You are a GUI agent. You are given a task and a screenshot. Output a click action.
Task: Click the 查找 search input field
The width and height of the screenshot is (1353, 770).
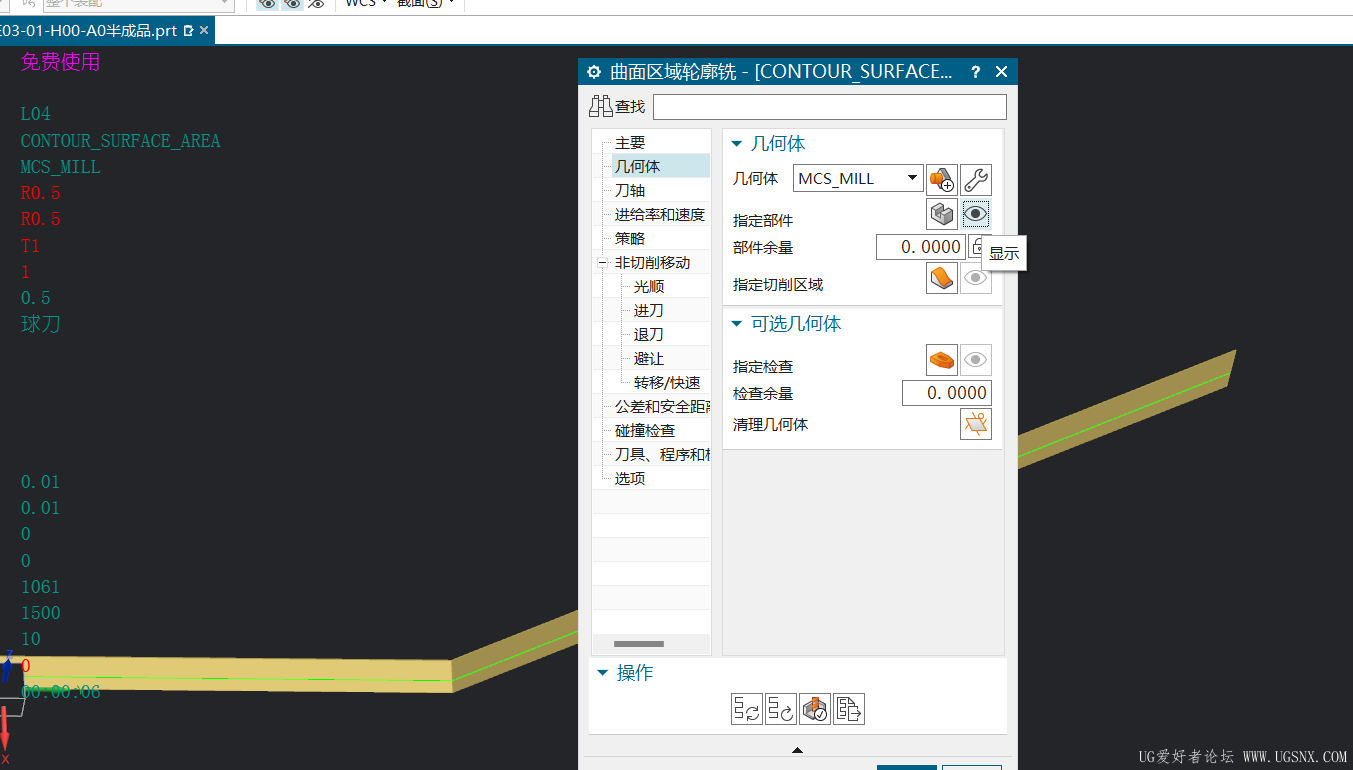coord(830,107)
